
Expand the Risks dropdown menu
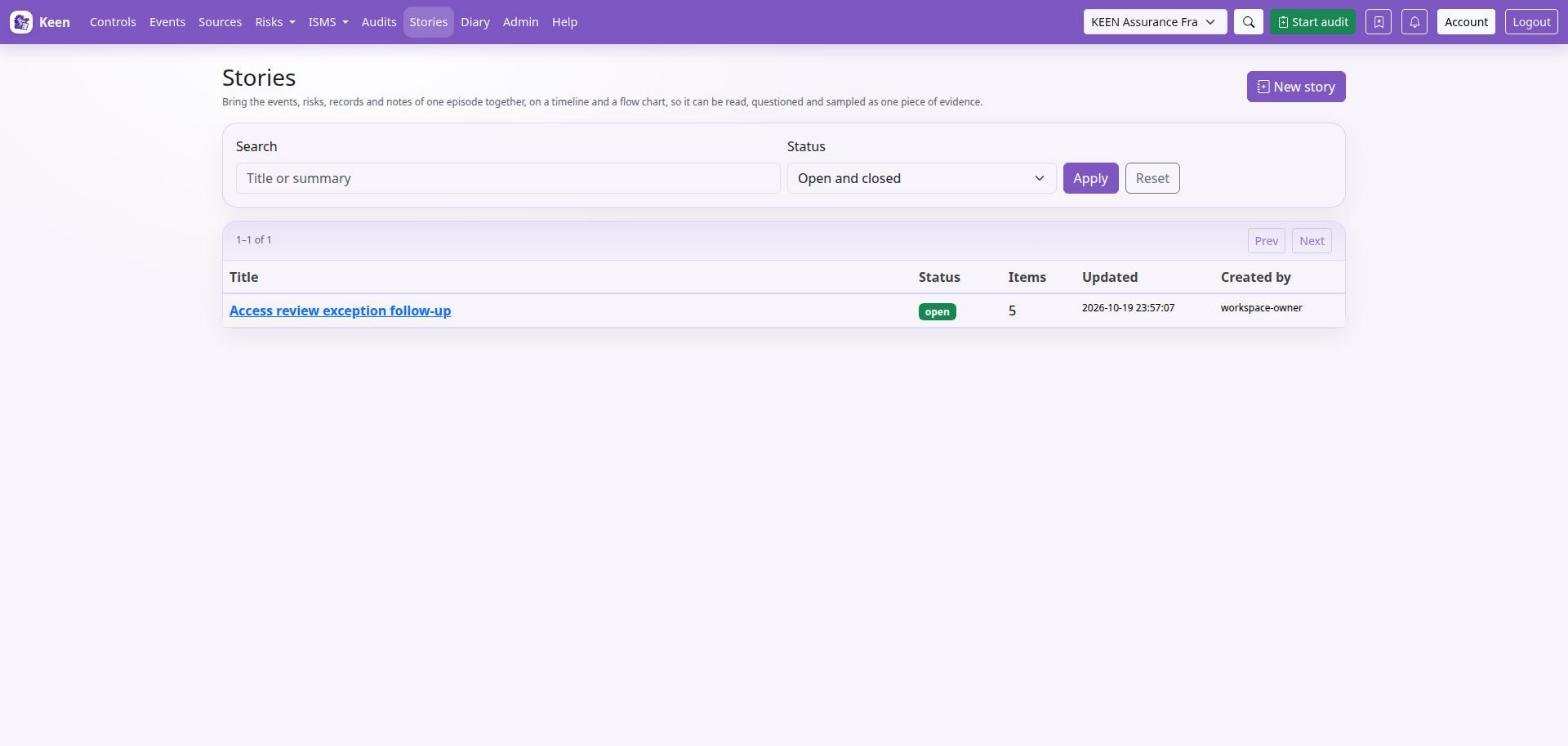(x=275, y=22)
